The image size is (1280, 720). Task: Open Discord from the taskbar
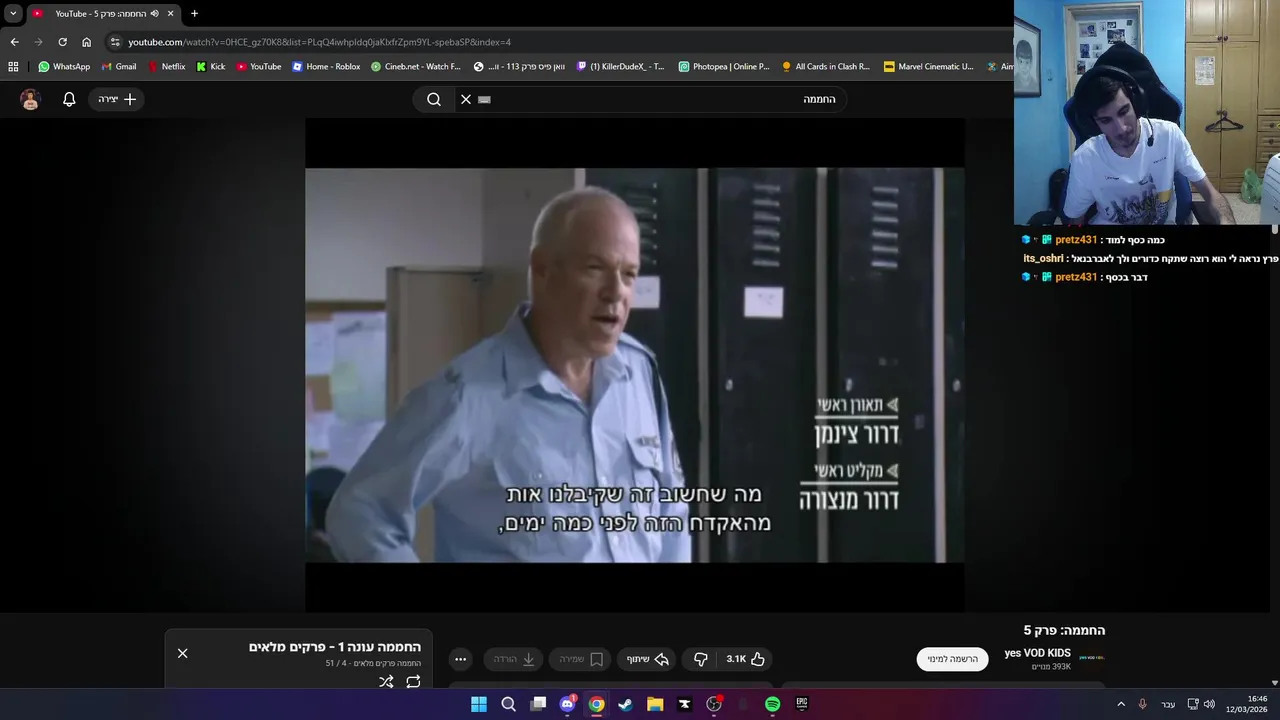tap(567, 704)
